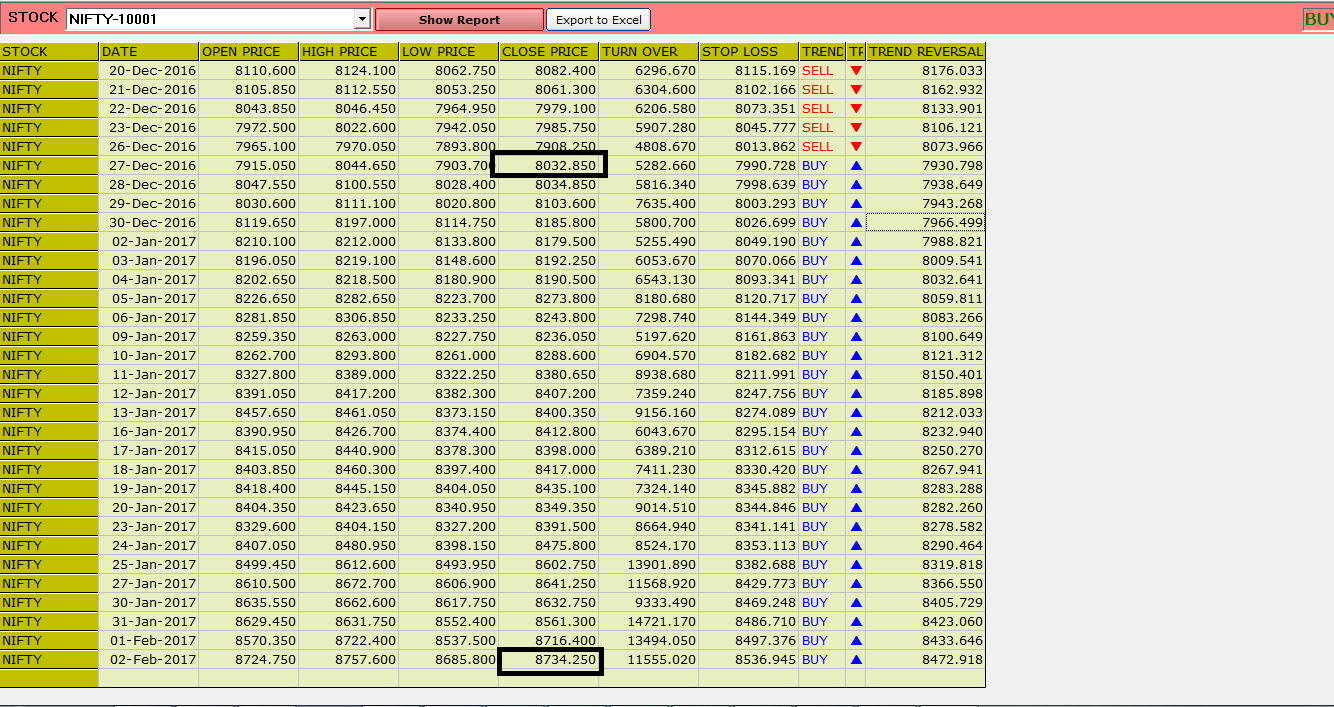This screenshot has width=1334, height=707.
Task: Click the trend reversal cell 8472.918
Action: pos(925,660)
